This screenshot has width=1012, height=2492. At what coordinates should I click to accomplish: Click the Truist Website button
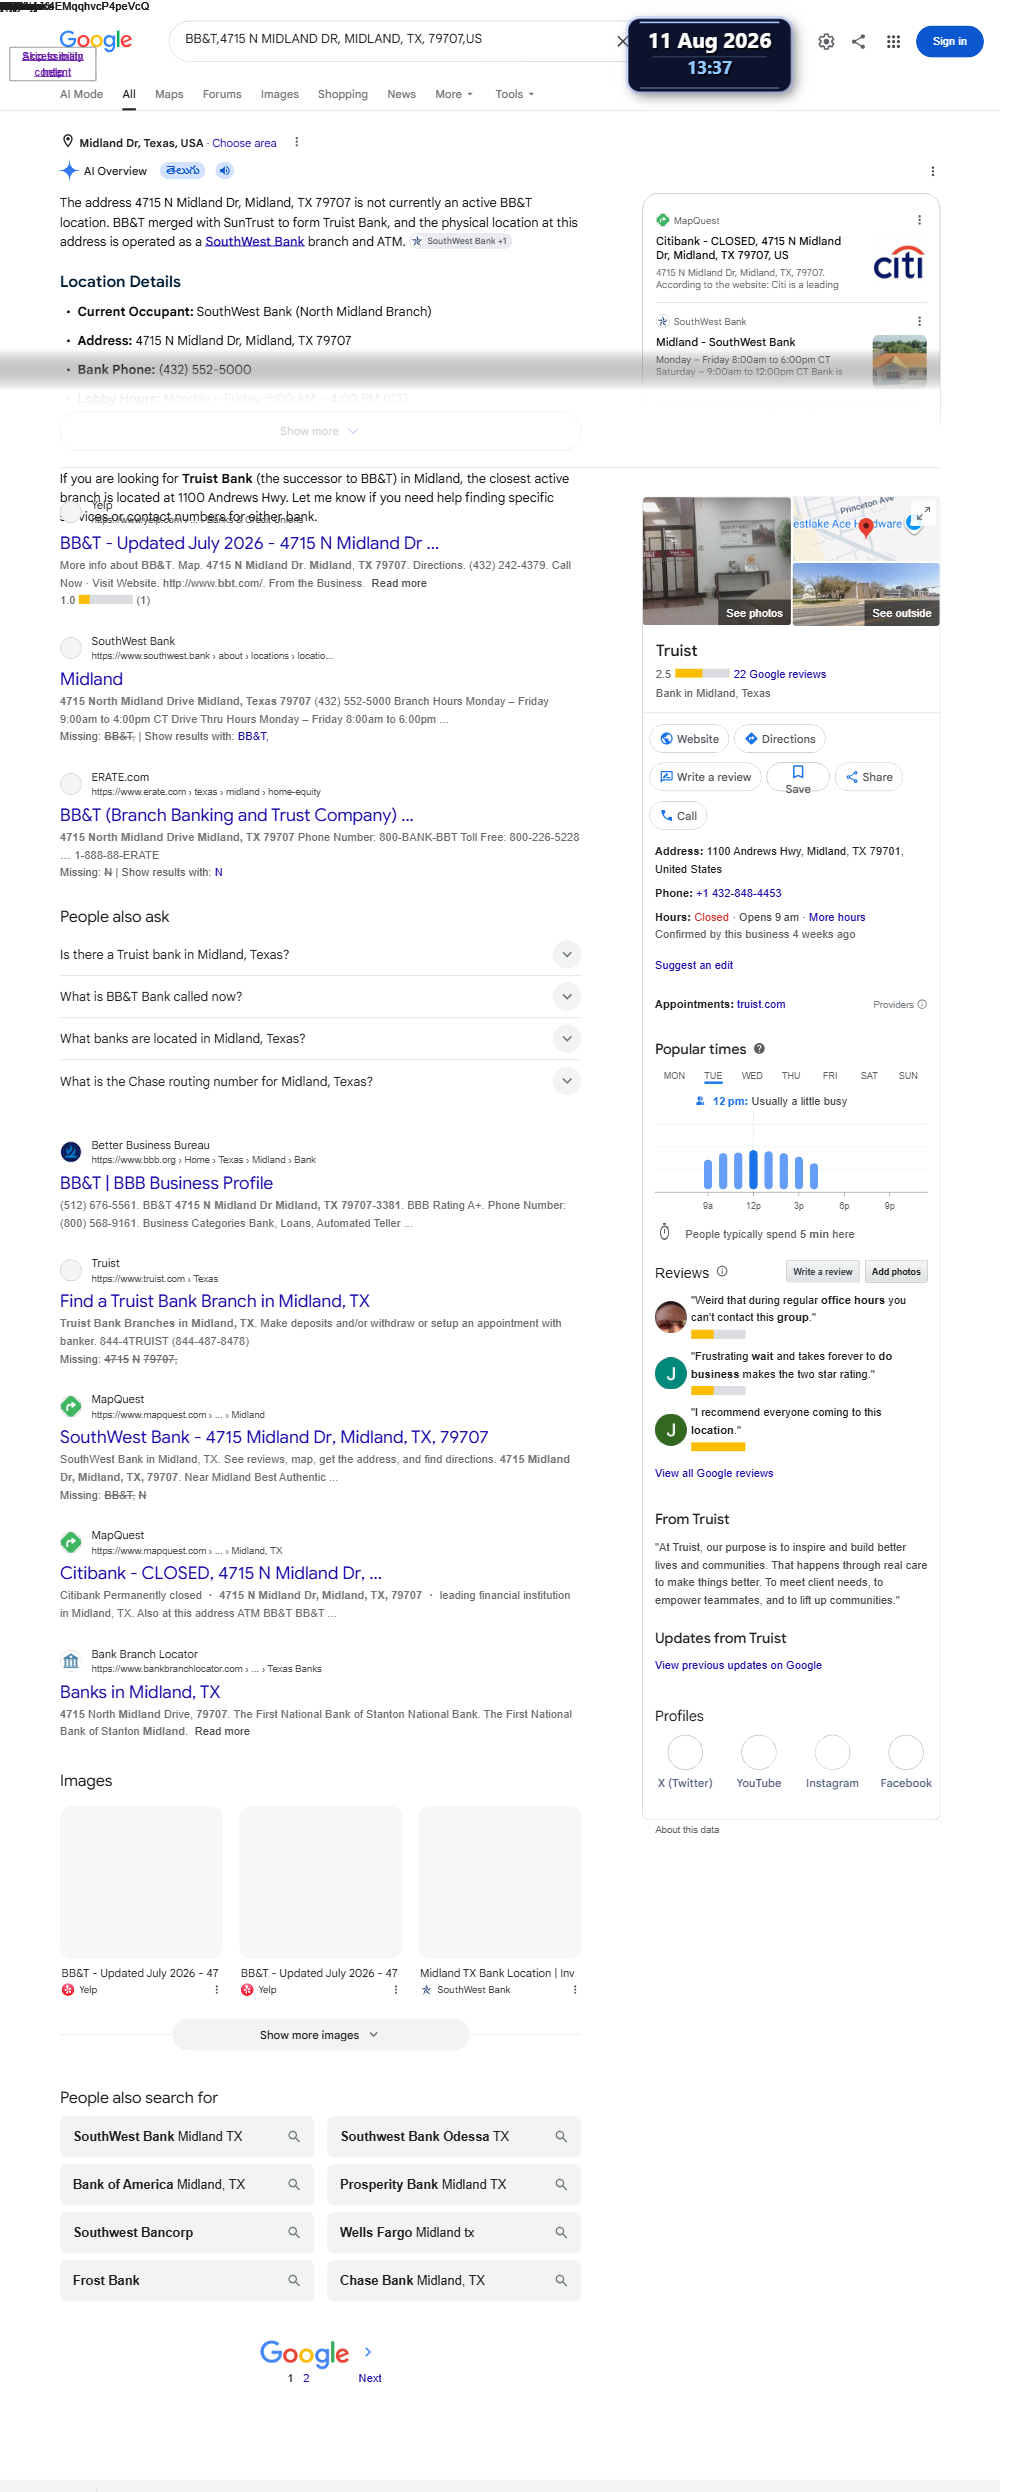[689, 739]
